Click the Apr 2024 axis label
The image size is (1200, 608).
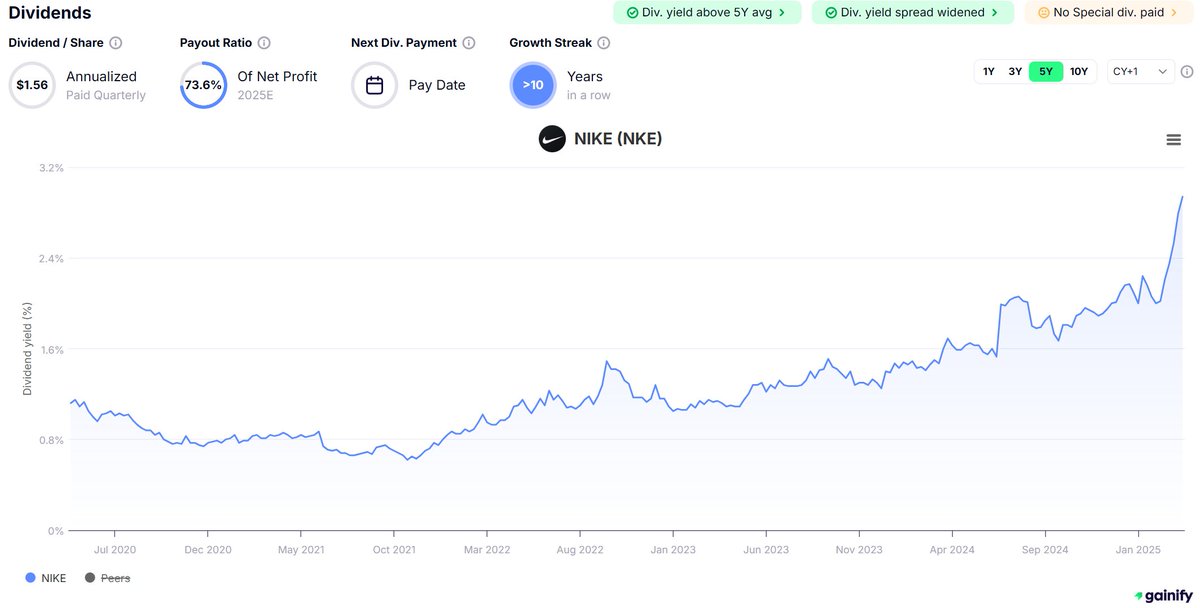coord(952,549)
